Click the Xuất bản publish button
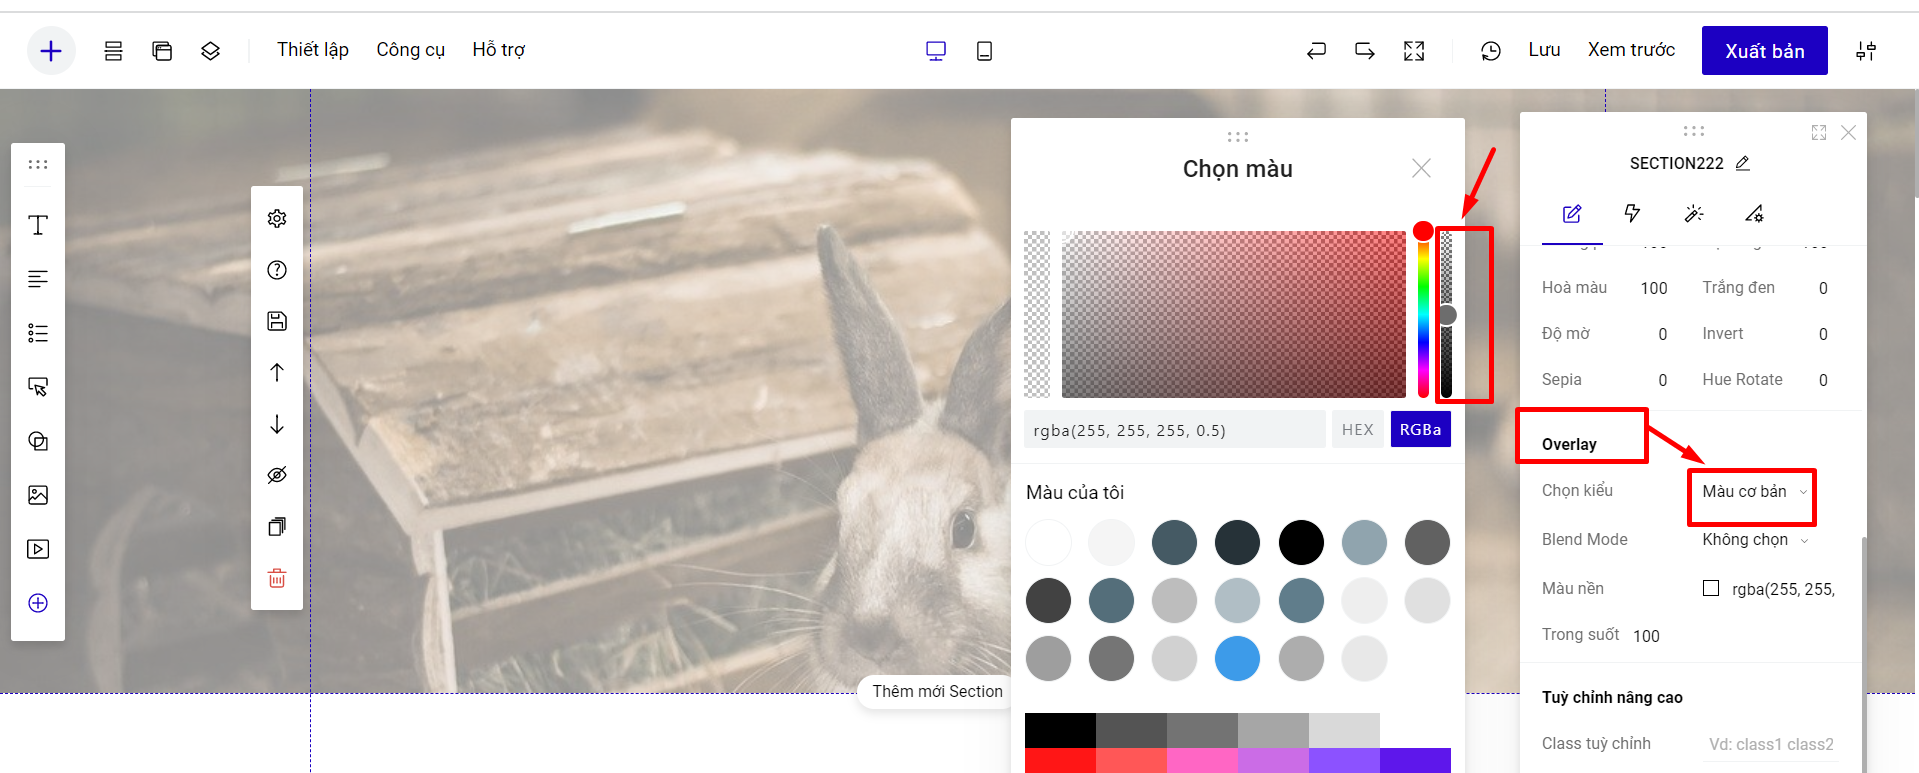Image resolution: width=1919 pixels, height=773 pixels. tap(1764, 51)
